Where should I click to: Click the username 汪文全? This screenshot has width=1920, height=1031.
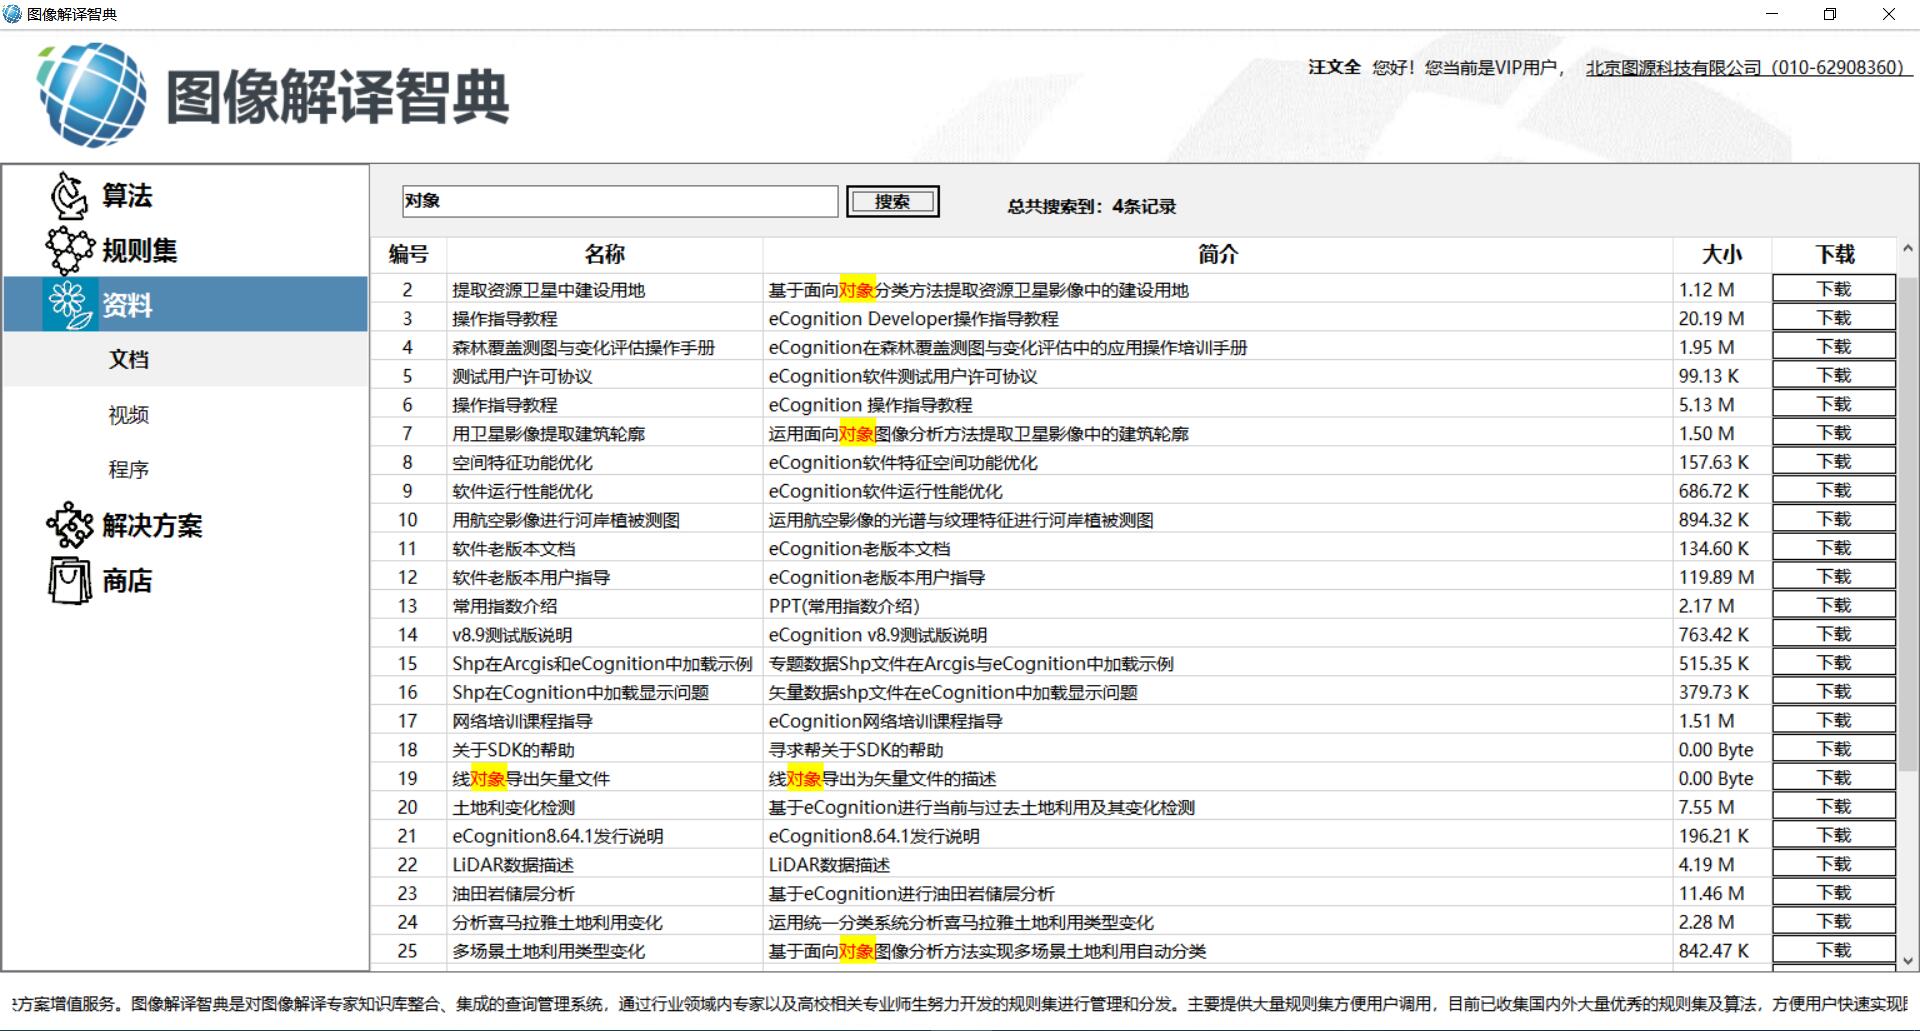tap(1334, 67)
